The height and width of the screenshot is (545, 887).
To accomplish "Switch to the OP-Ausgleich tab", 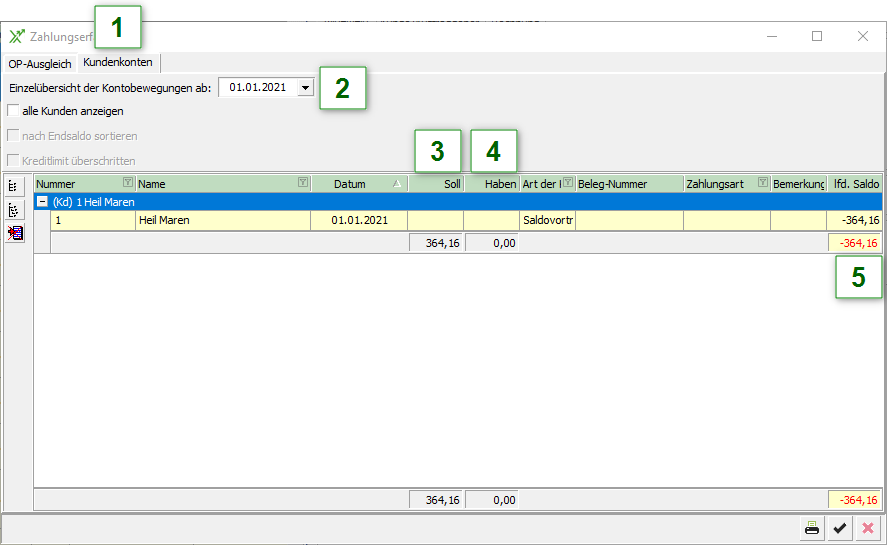I will (40, 63).
